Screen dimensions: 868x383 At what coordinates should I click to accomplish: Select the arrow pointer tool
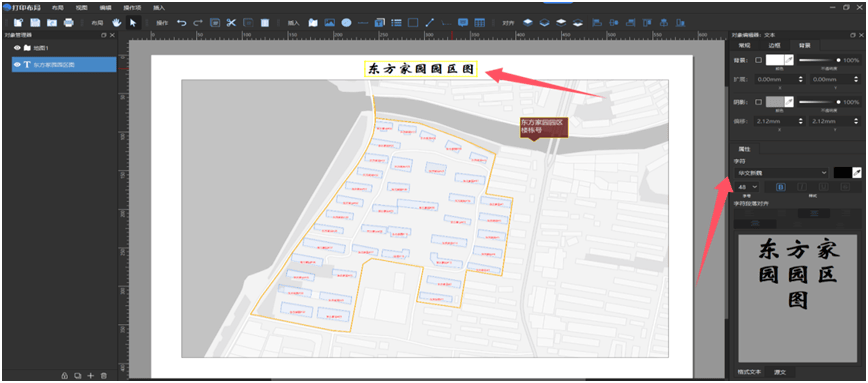(132, 23)
